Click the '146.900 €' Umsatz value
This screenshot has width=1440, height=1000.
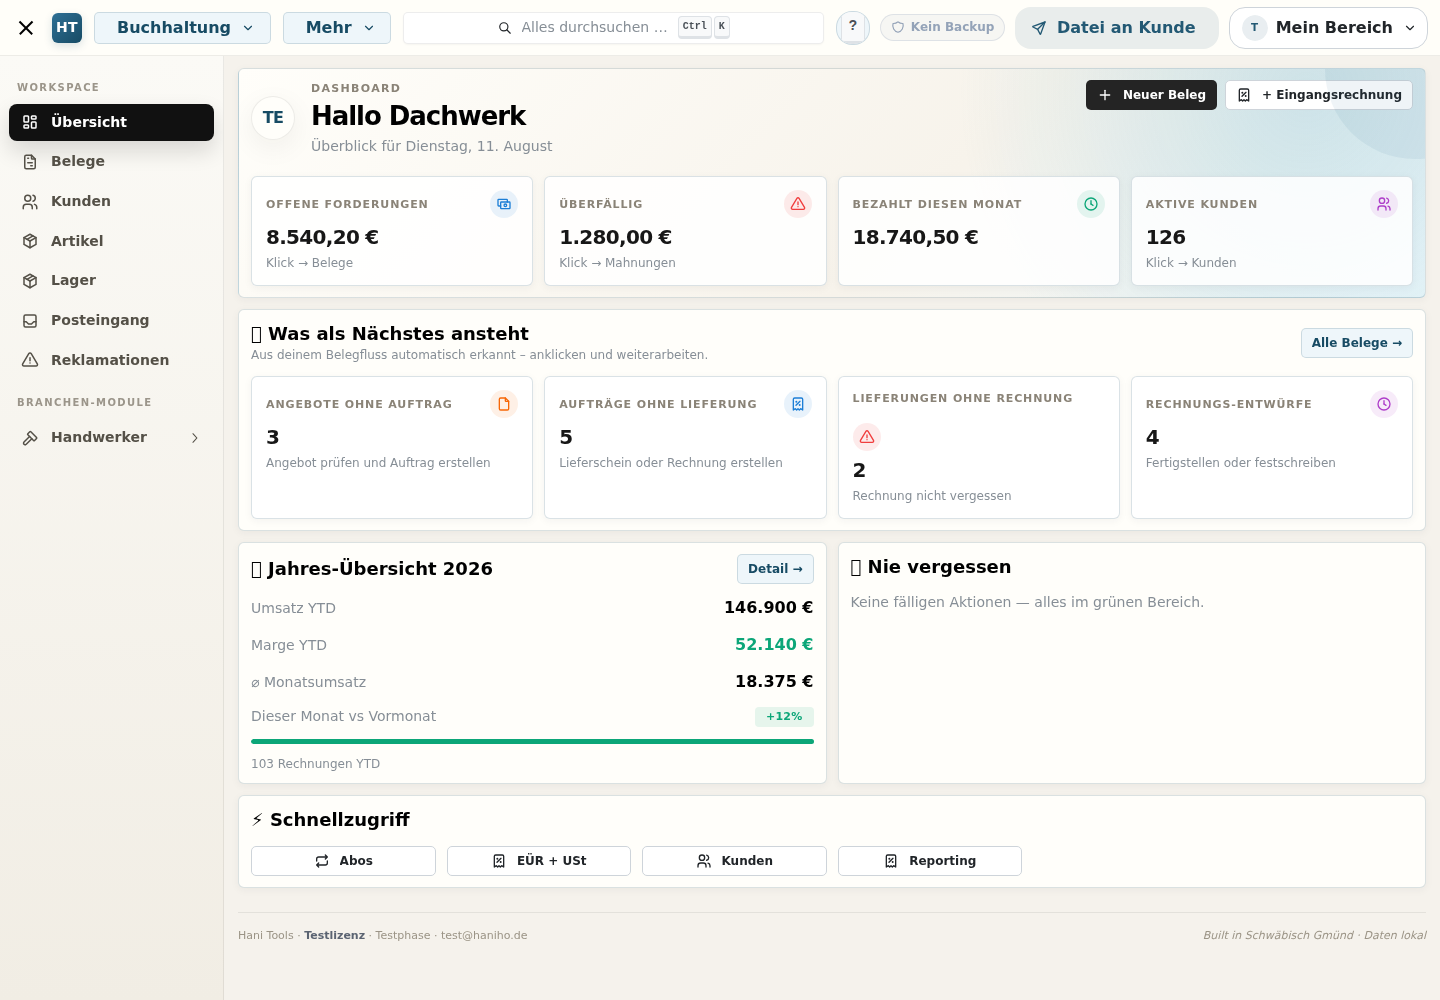pos(768,608)
